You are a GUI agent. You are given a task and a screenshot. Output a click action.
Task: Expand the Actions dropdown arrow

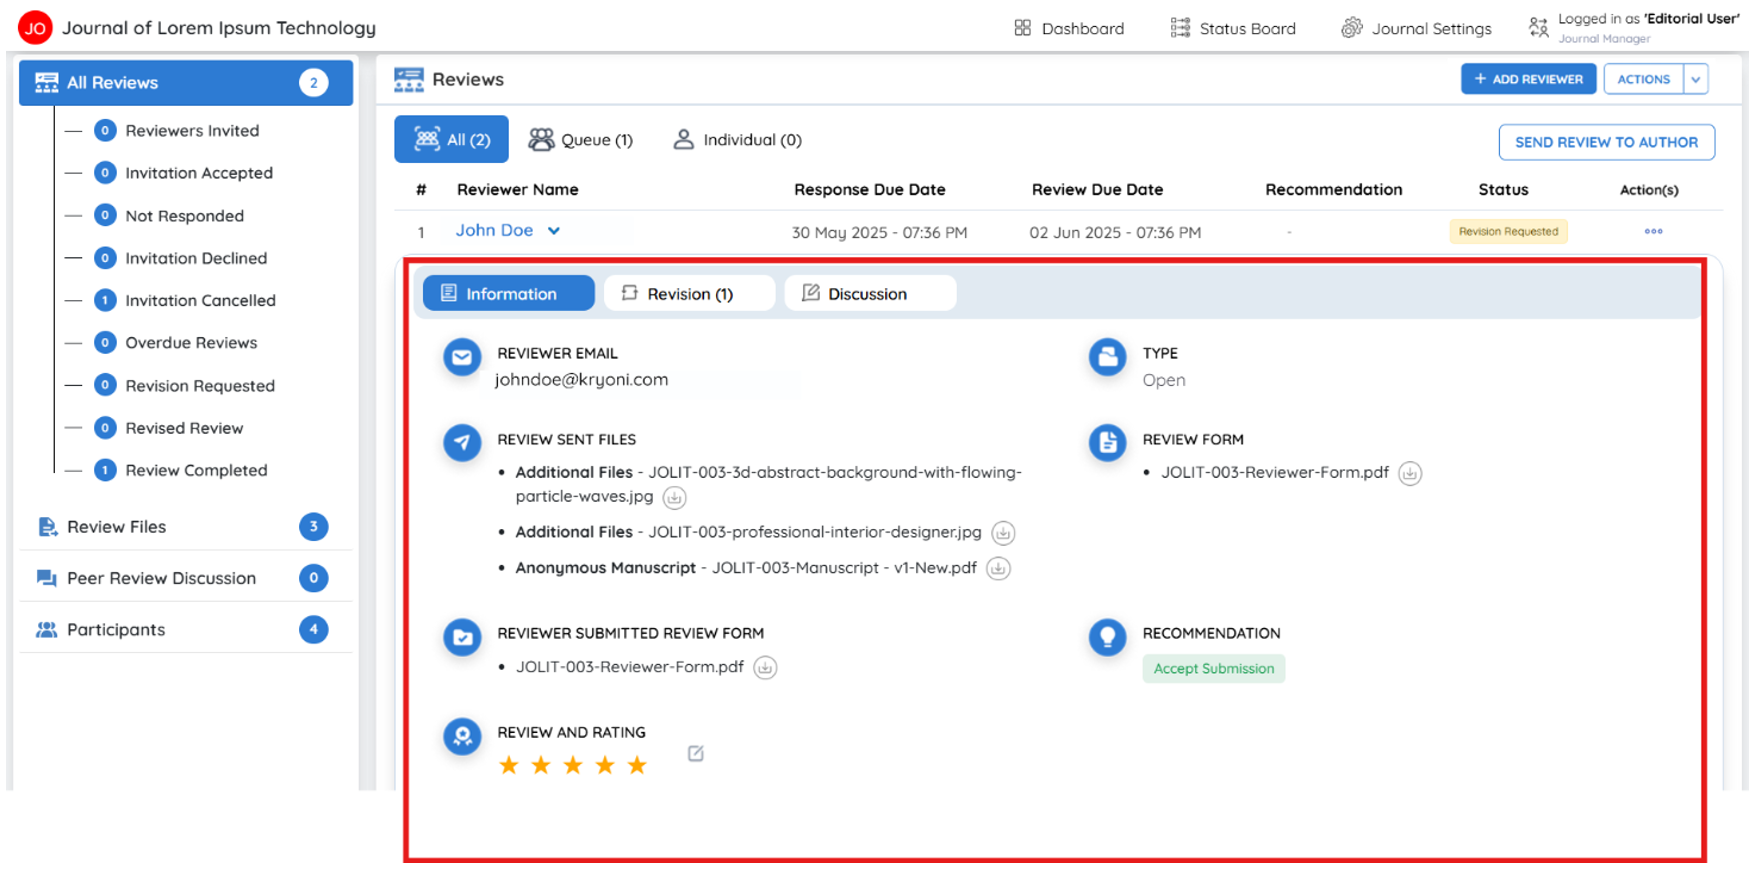1696,79
